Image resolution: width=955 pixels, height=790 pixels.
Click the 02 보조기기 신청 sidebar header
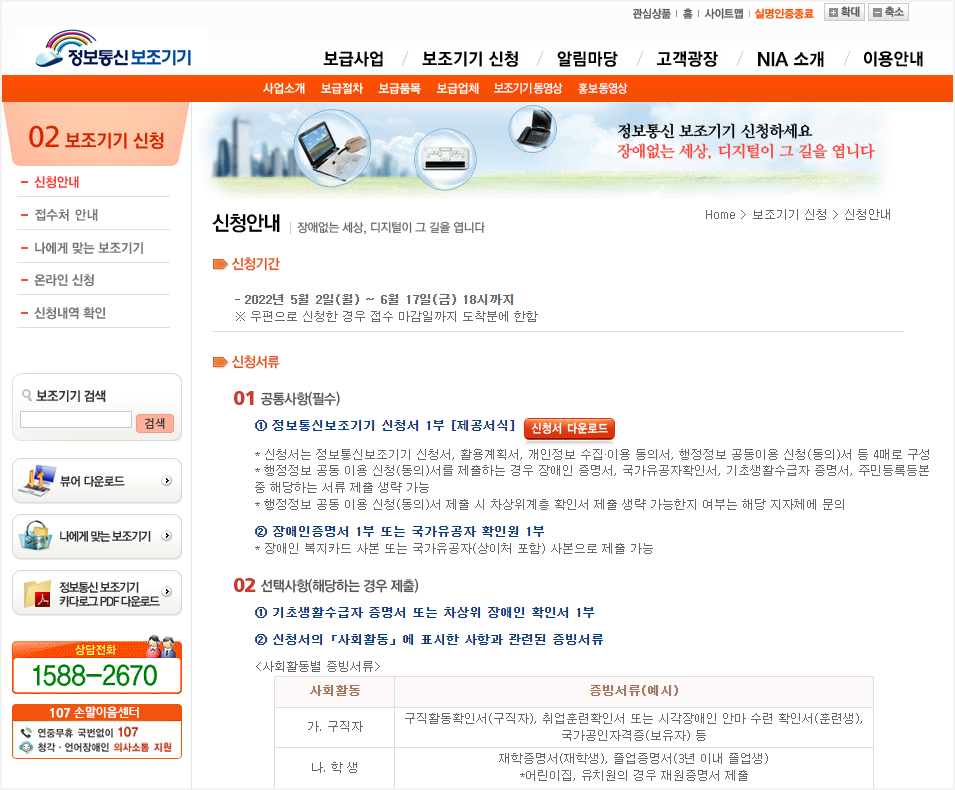(97, 137)
